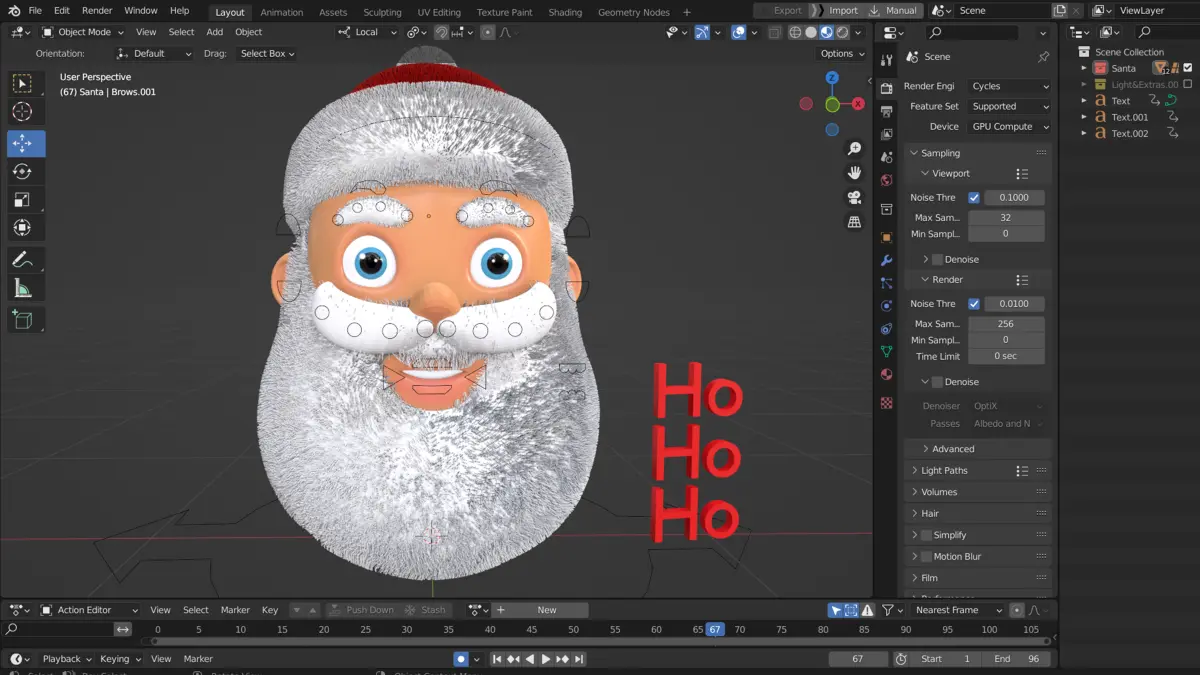Toggle Light&Extras collection checkbox
The width and height of the screenshot is (1200, 675).
1188,85
